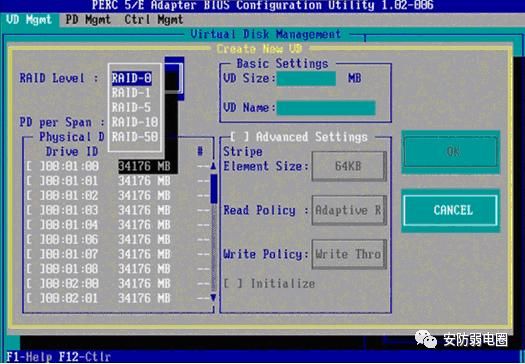This screenshot has height=364, width=525.
Task: Click the F1-Help shortcut in the status bar
Action: tap(29, 356)
